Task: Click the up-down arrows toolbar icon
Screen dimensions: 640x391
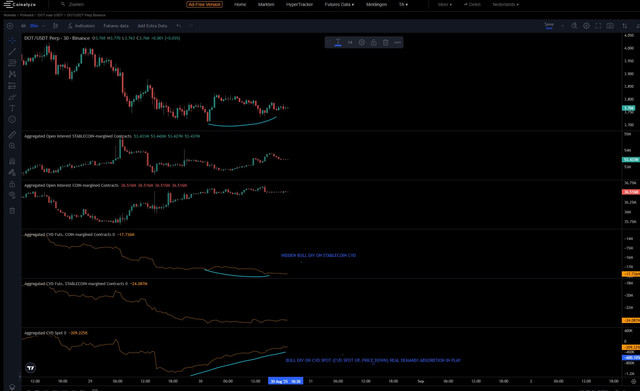Action: coord(624,26)
